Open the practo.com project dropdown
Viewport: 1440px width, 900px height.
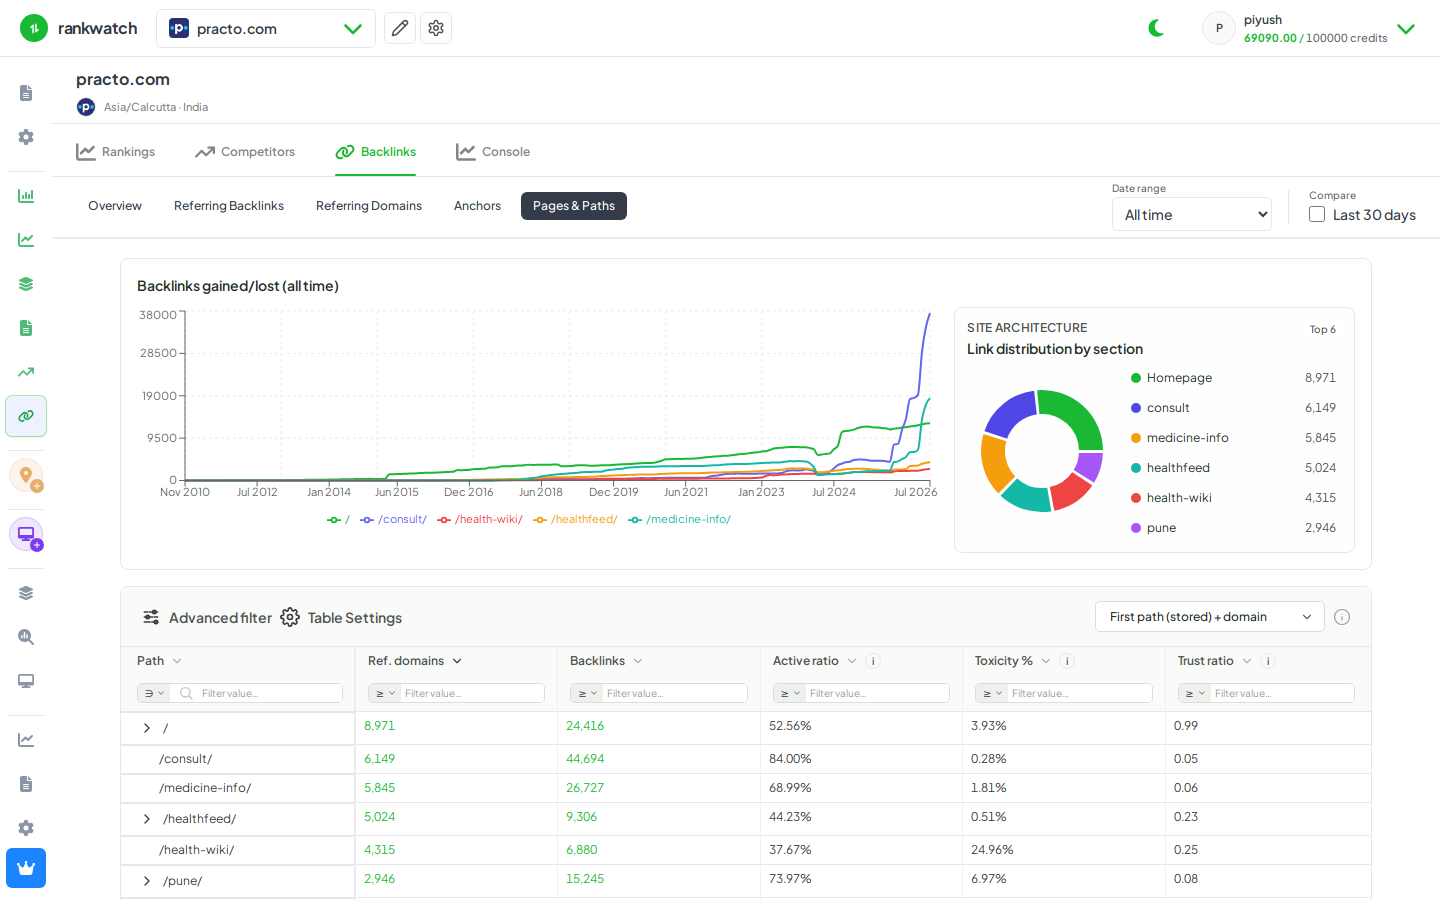click(266, 28)
